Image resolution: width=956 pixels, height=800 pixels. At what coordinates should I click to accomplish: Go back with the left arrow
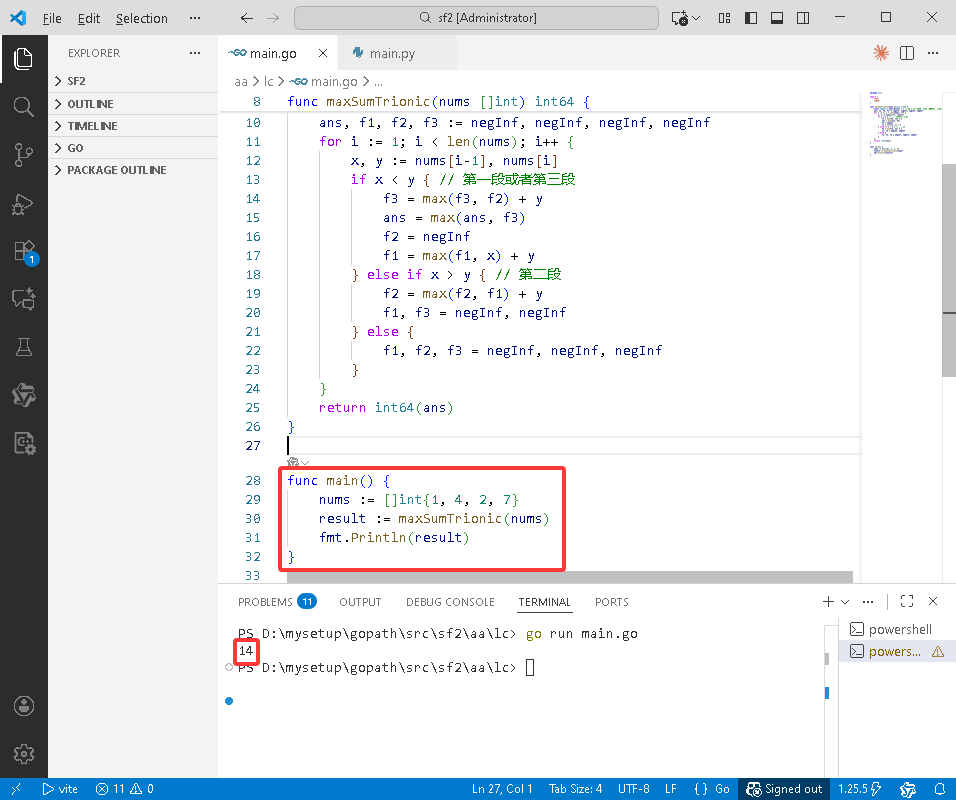(x=246, y=18)
